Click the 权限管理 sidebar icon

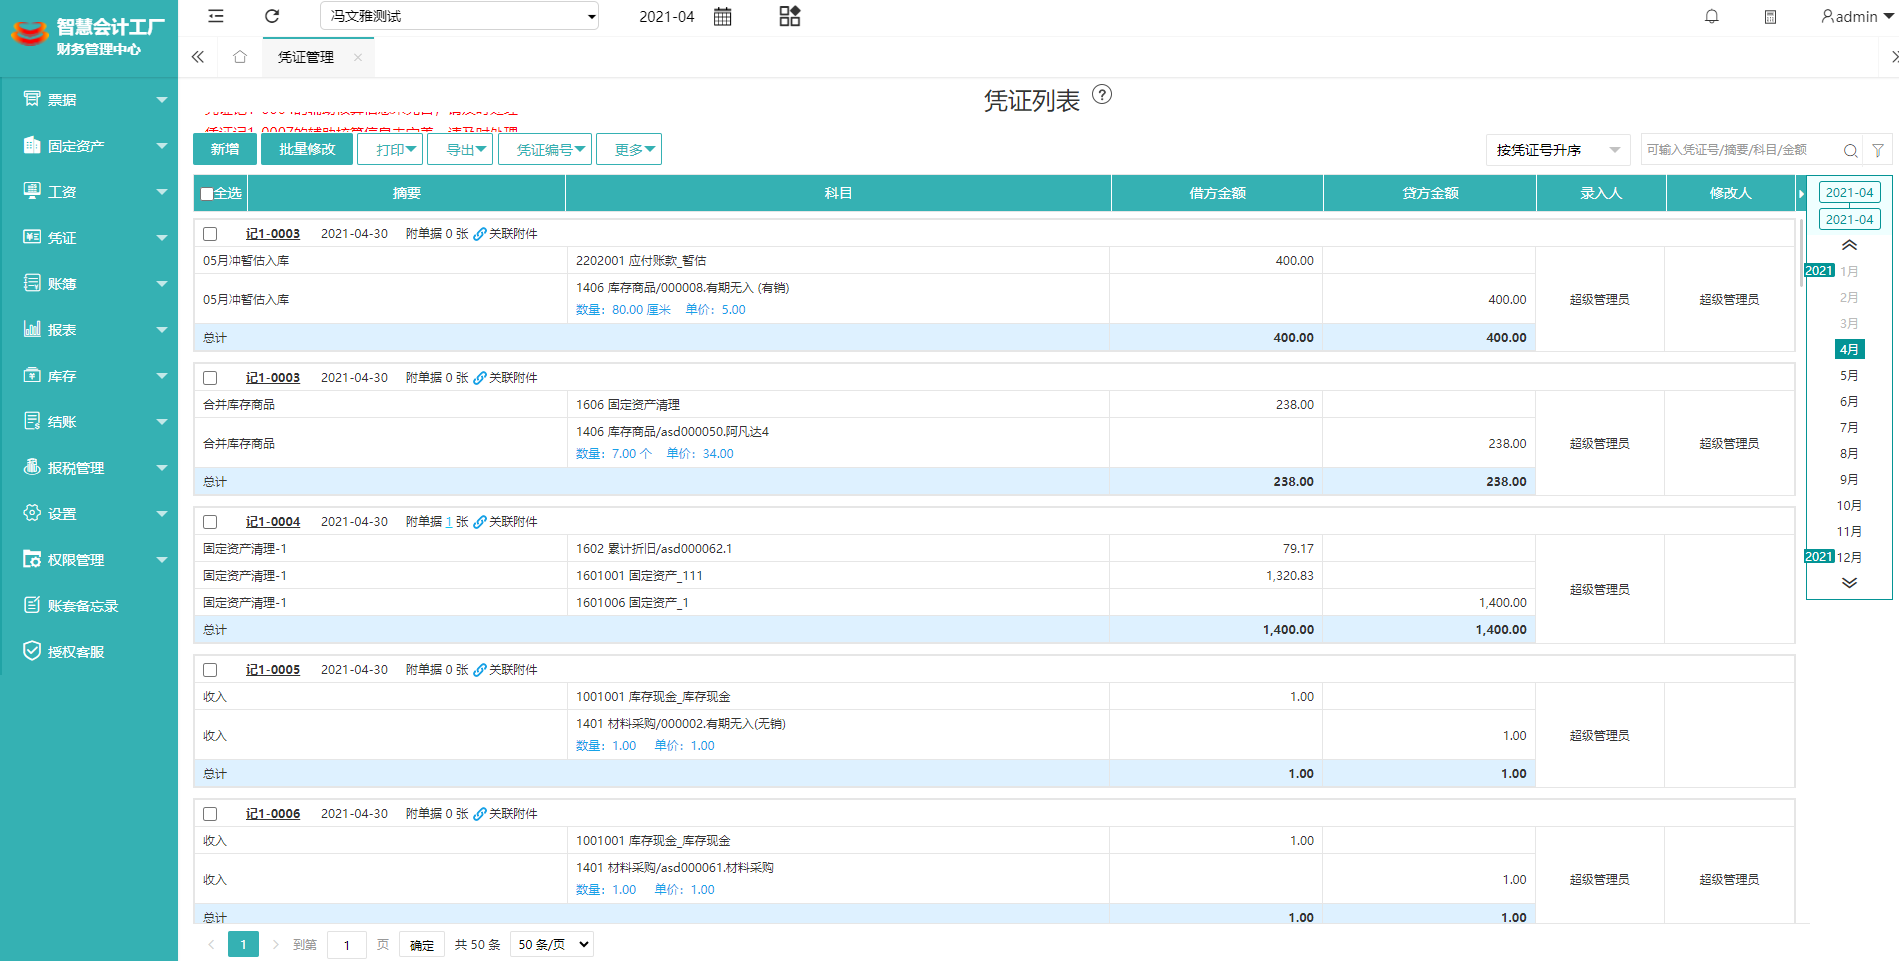32,559
